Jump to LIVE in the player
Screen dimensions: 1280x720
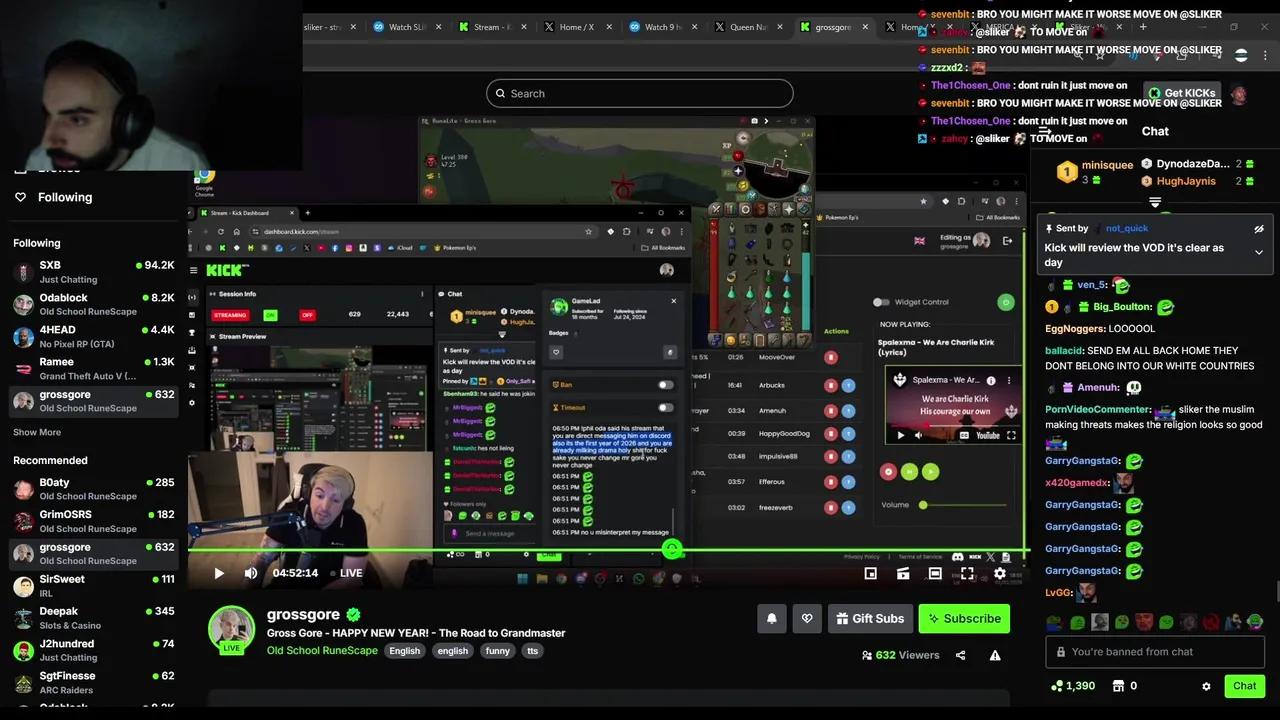point(351,573)
